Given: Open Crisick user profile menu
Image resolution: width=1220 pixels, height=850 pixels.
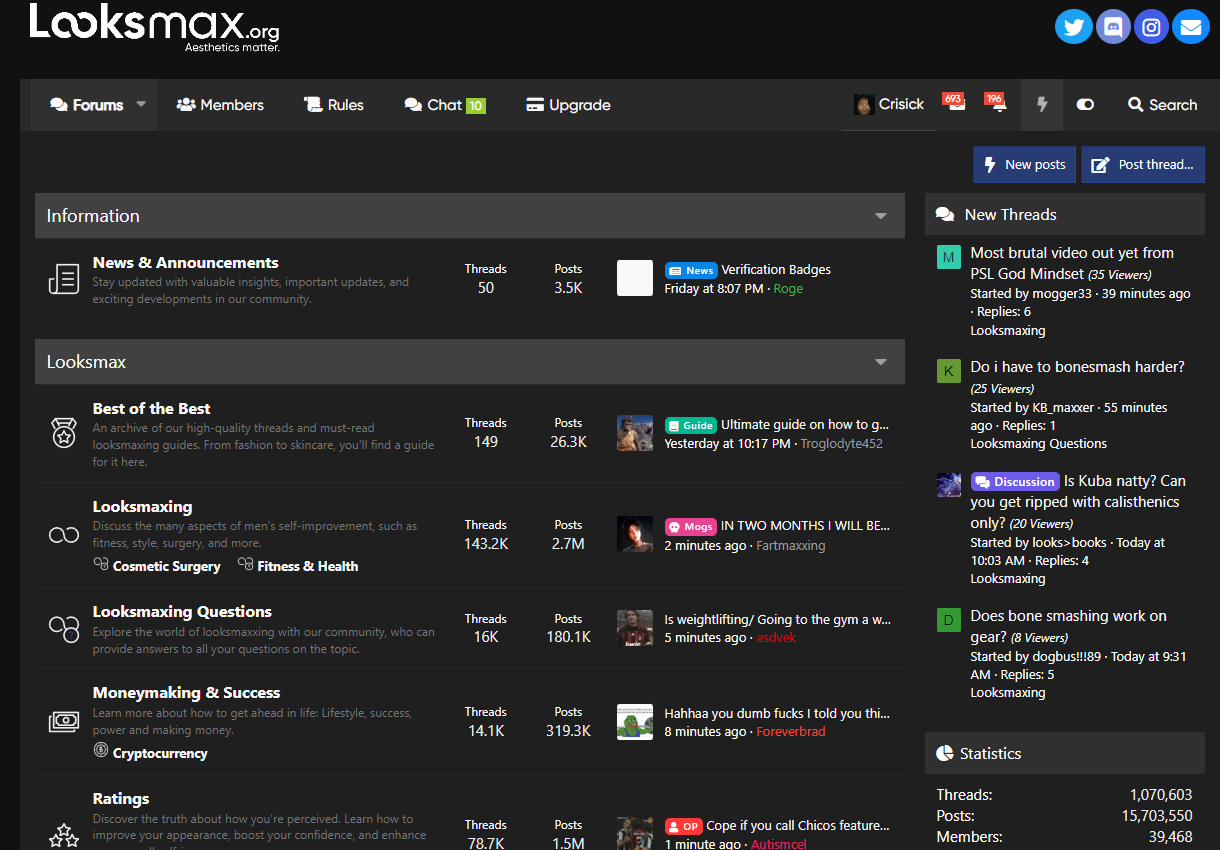Looking at the screenshot, I should (x=889, y=104).
